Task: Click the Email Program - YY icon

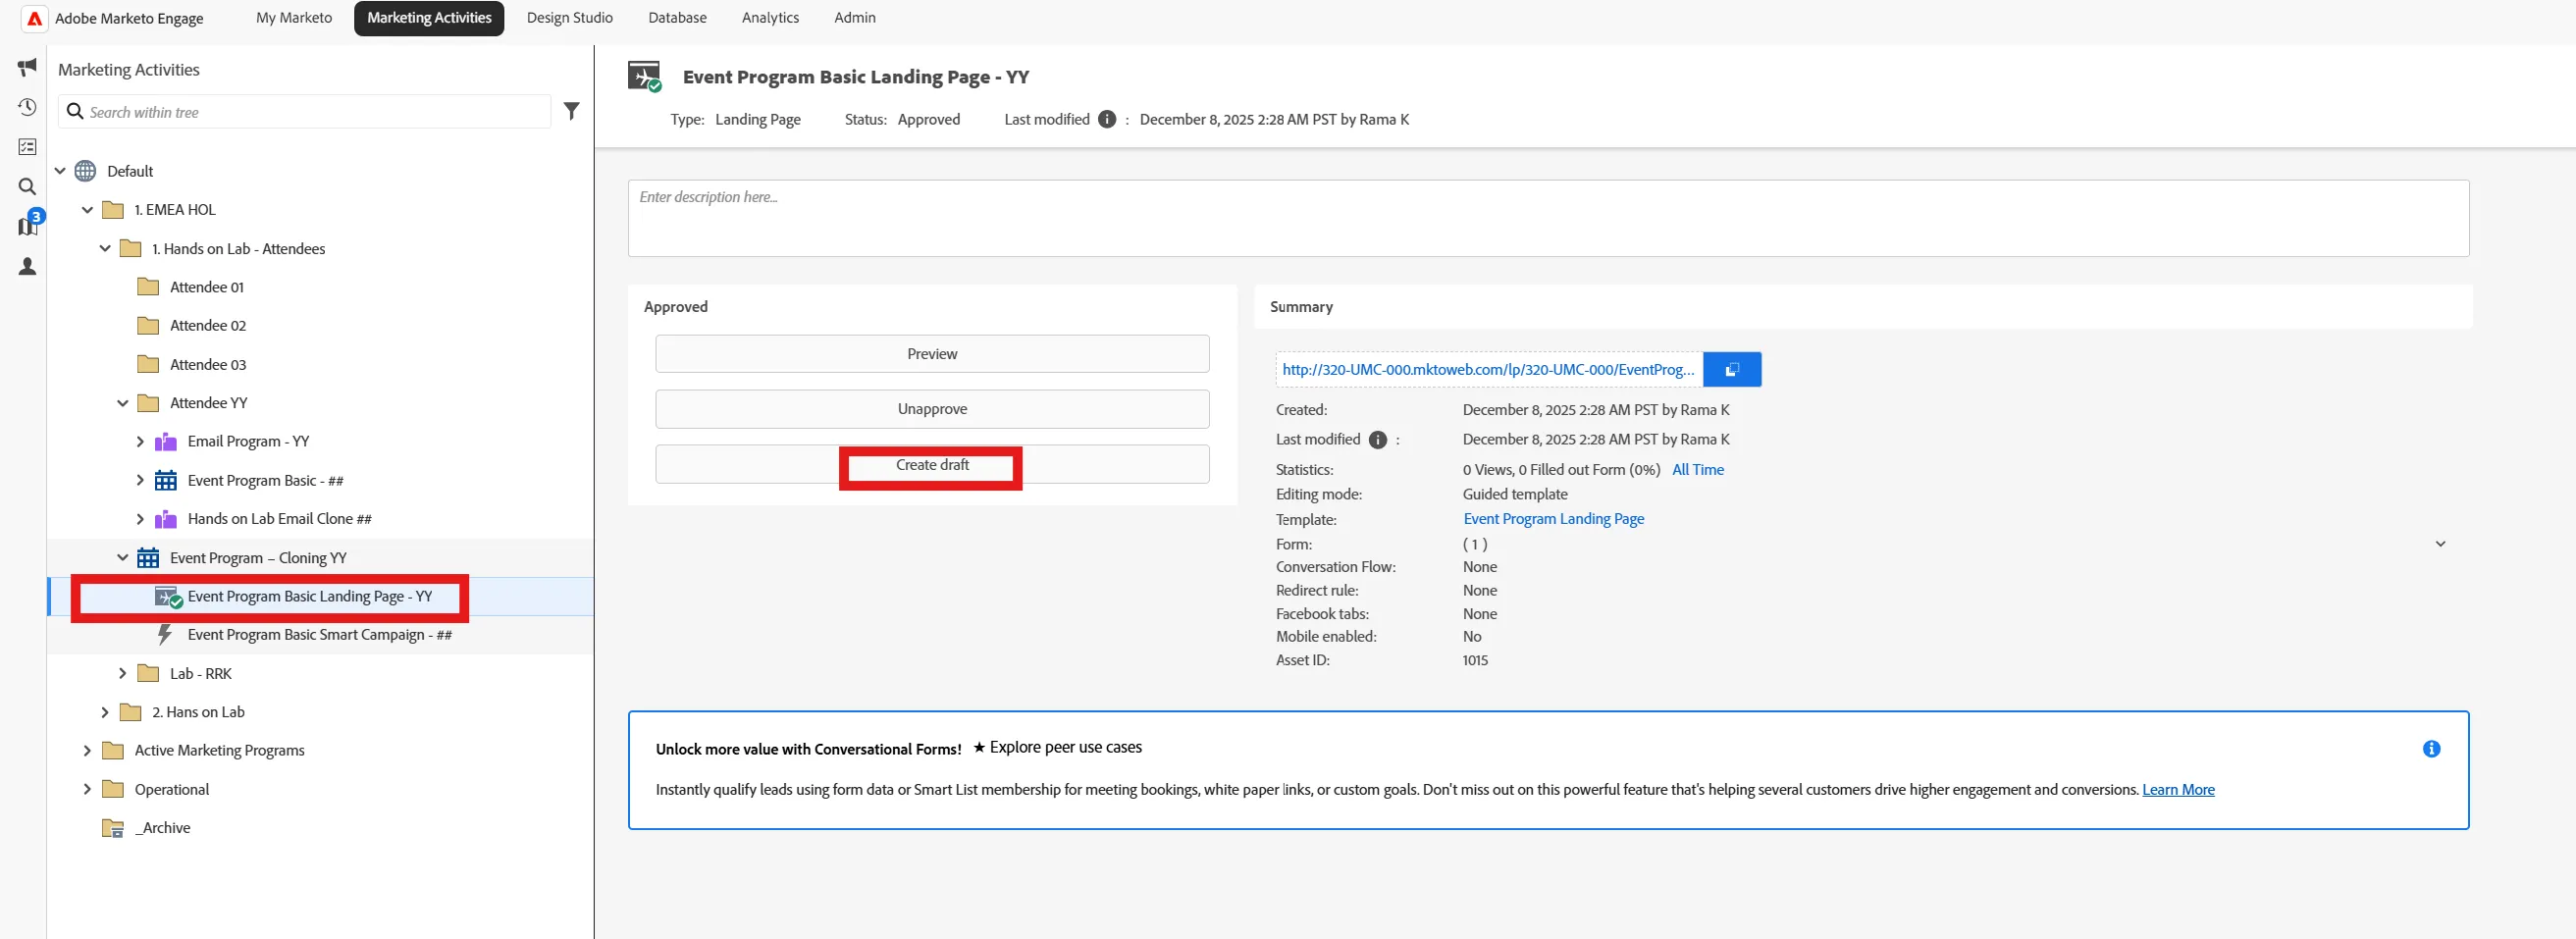Action: tap(166, 442)
